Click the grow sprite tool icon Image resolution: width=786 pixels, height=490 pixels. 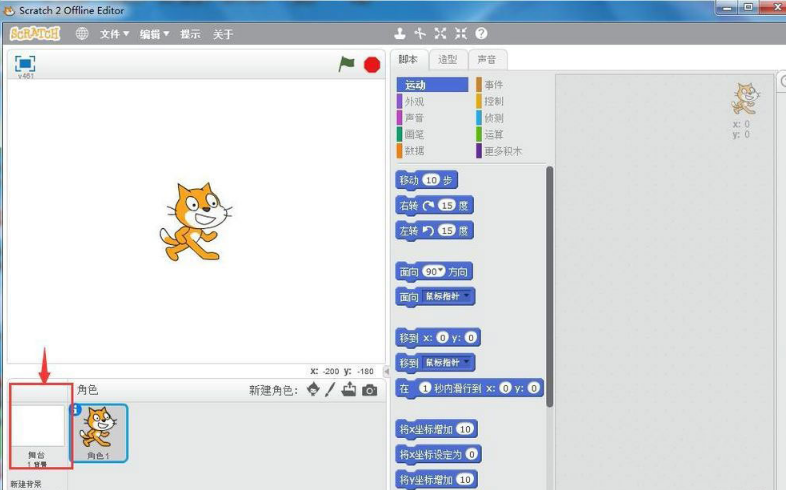click(x=440, y=33)
